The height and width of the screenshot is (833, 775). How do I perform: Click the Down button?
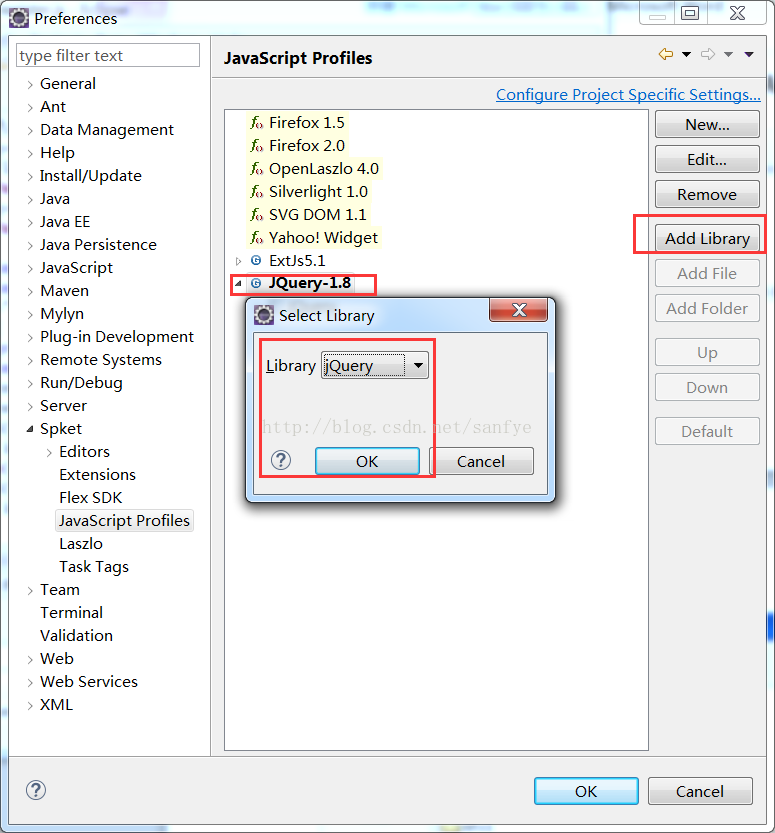pos(707,387)
